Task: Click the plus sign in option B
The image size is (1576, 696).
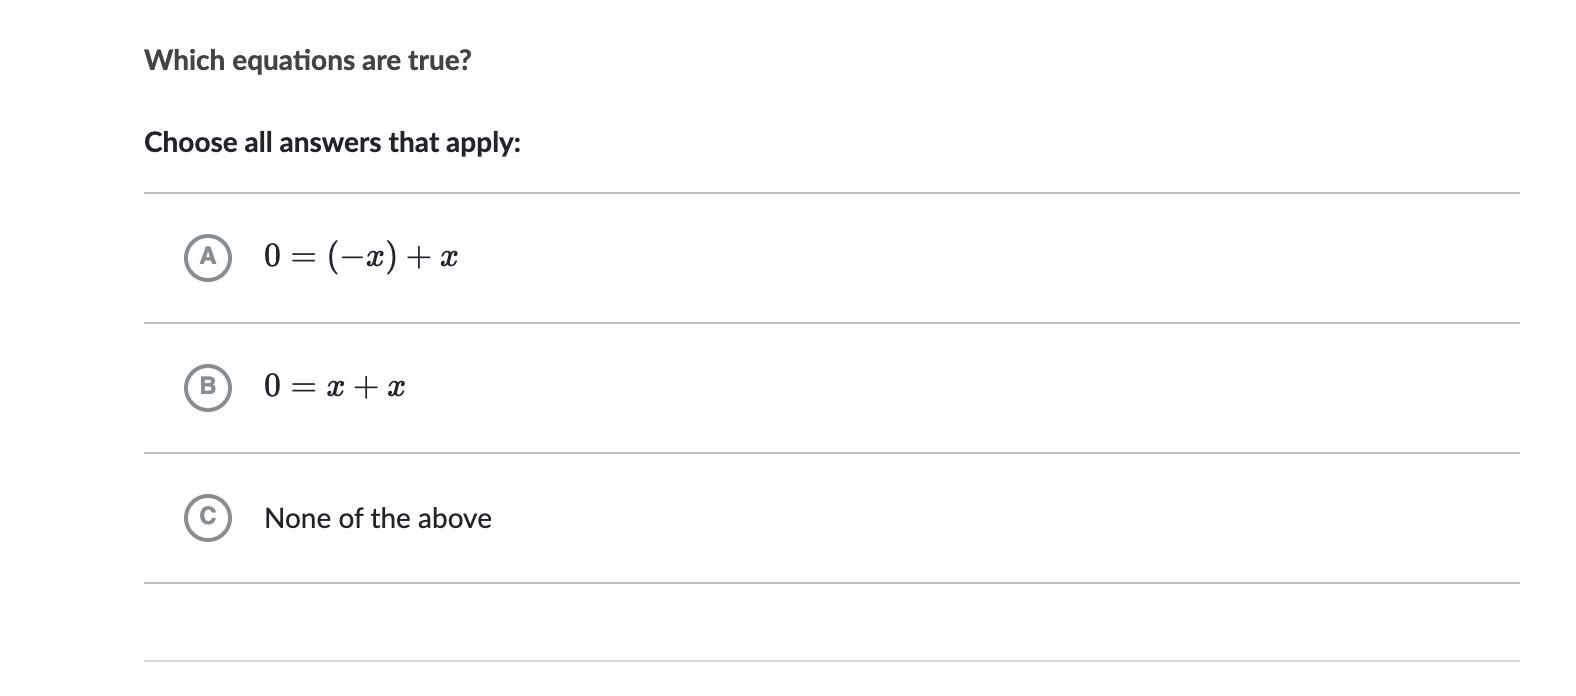Action: click(365, 388)
